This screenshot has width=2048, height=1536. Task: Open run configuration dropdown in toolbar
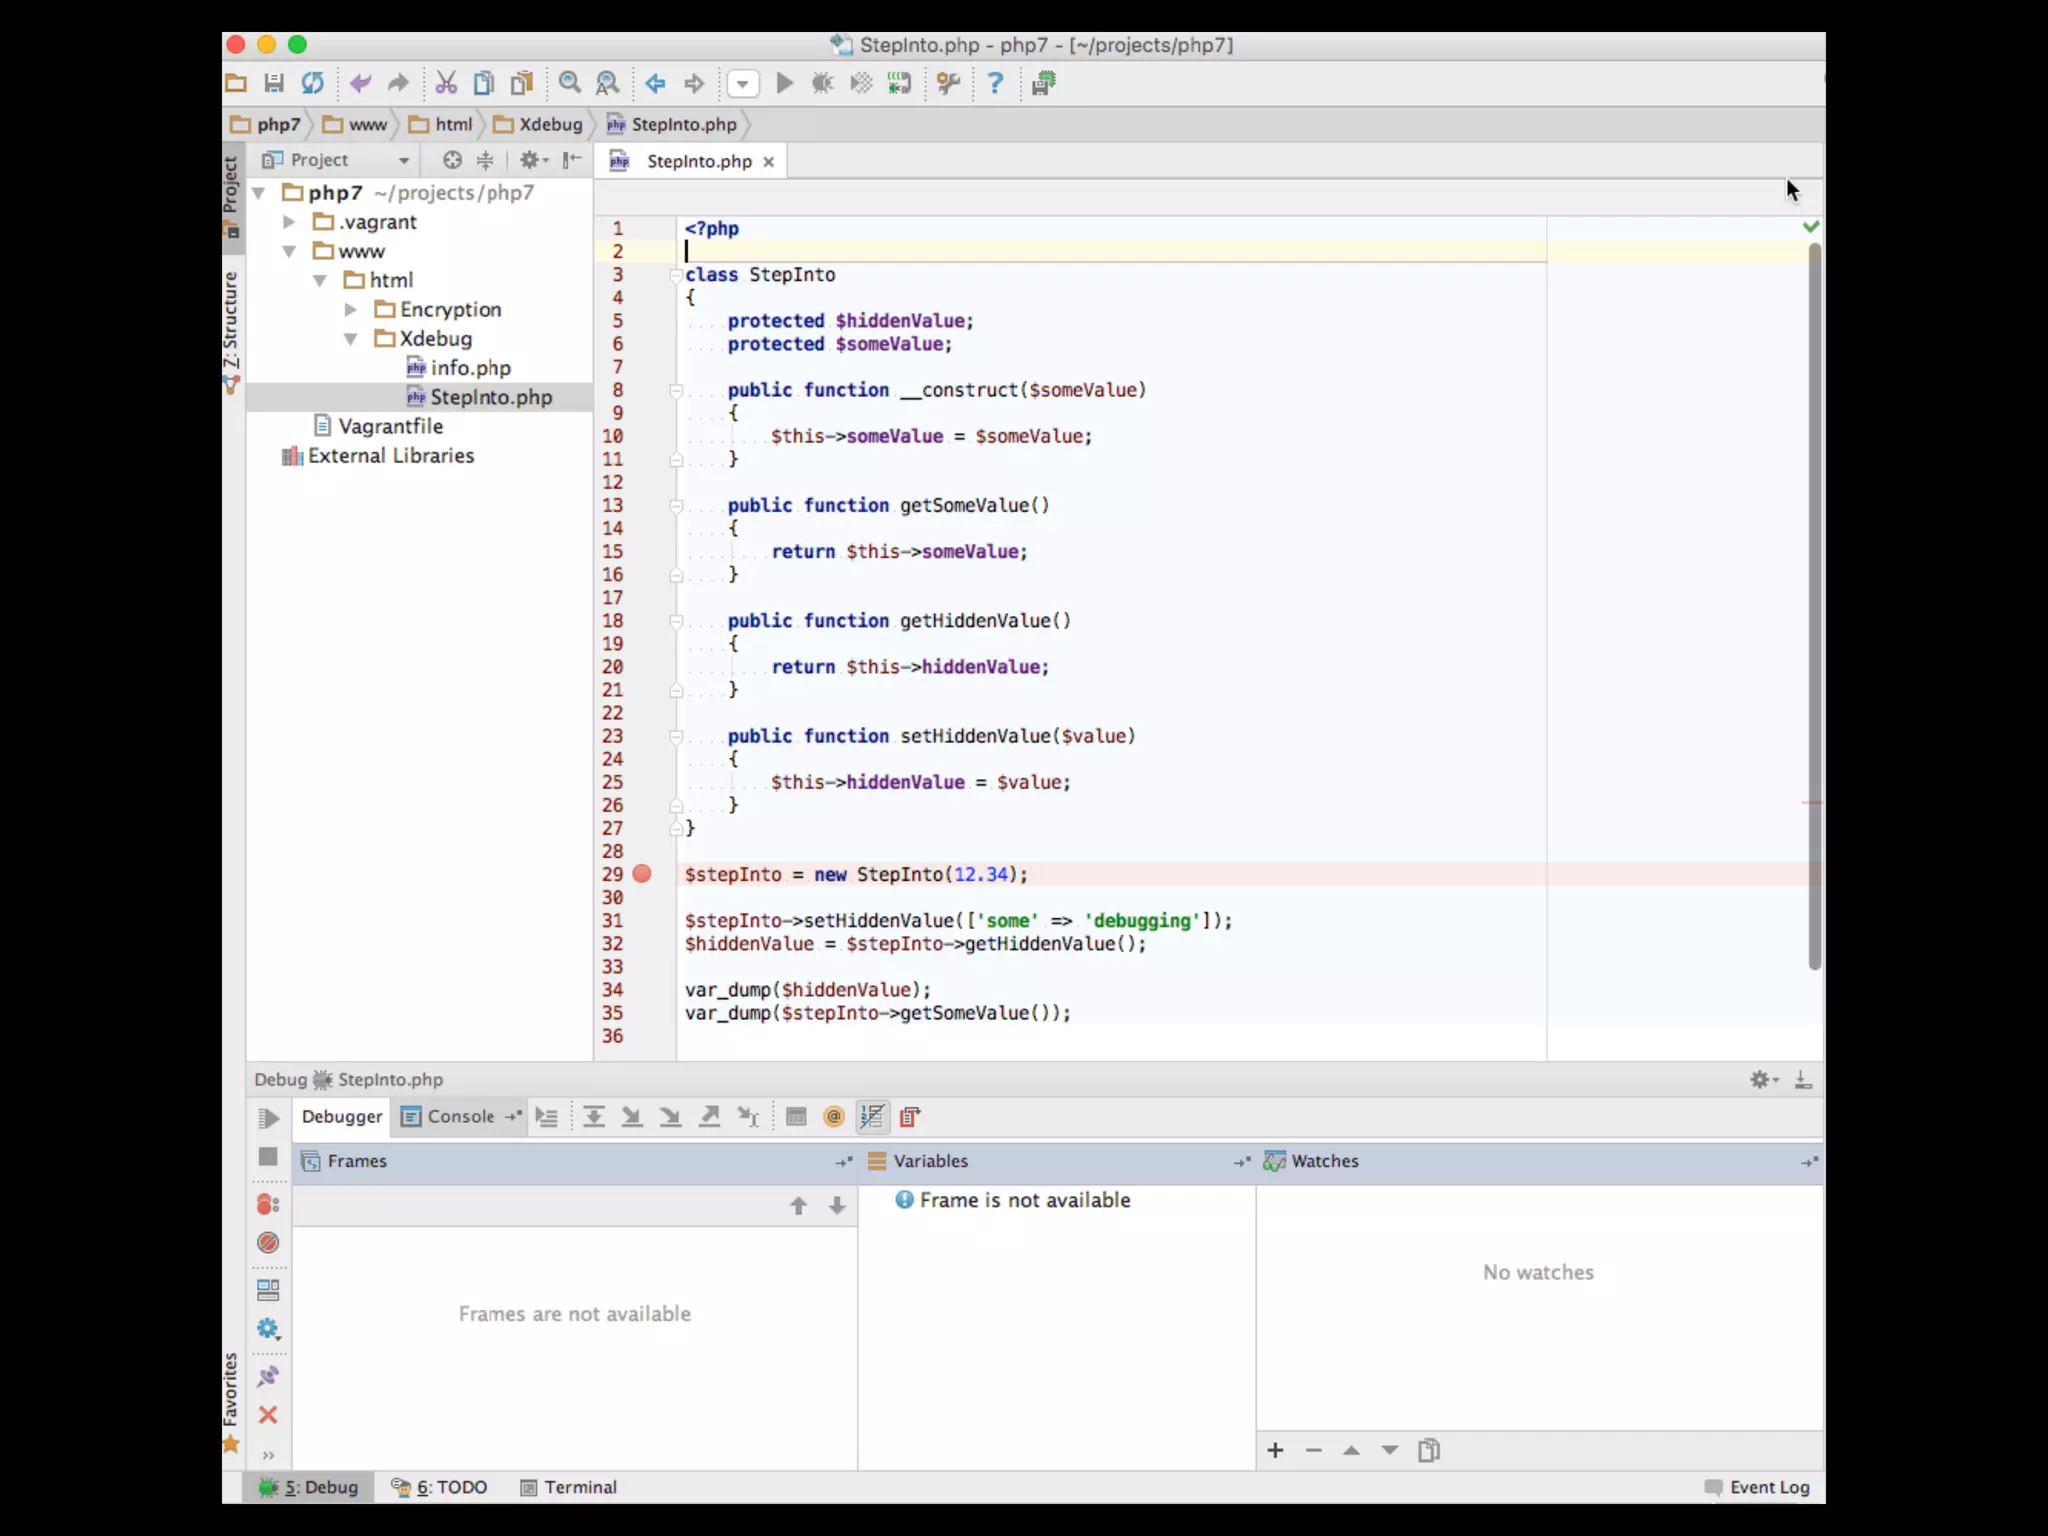click(x=742, y=84)
